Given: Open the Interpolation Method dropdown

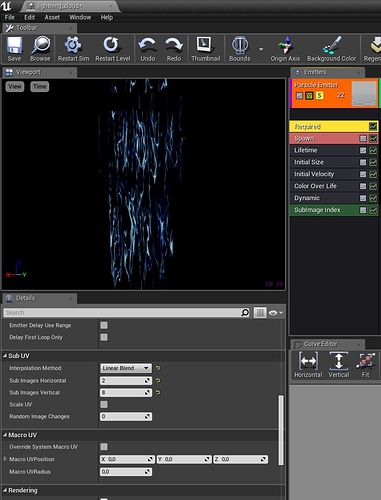Looking at the screenshot, I should click(x=126, y=368).
